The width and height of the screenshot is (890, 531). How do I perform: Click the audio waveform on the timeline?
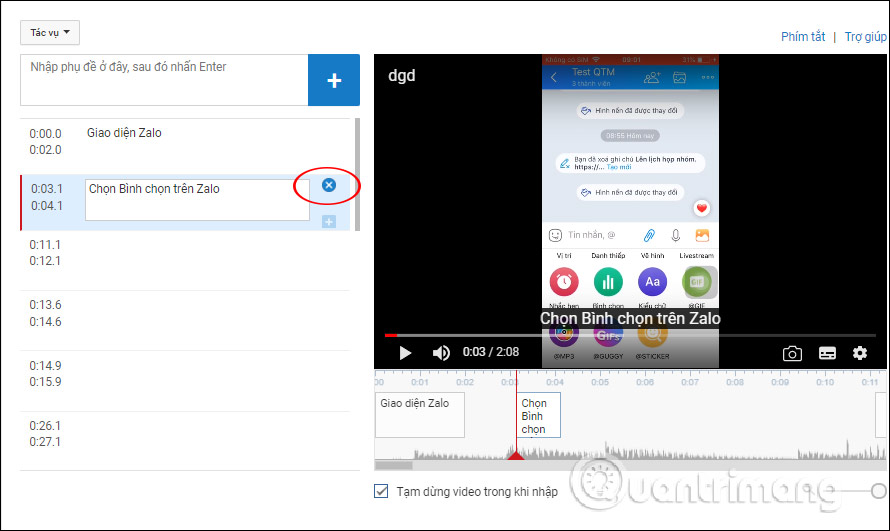630,451
